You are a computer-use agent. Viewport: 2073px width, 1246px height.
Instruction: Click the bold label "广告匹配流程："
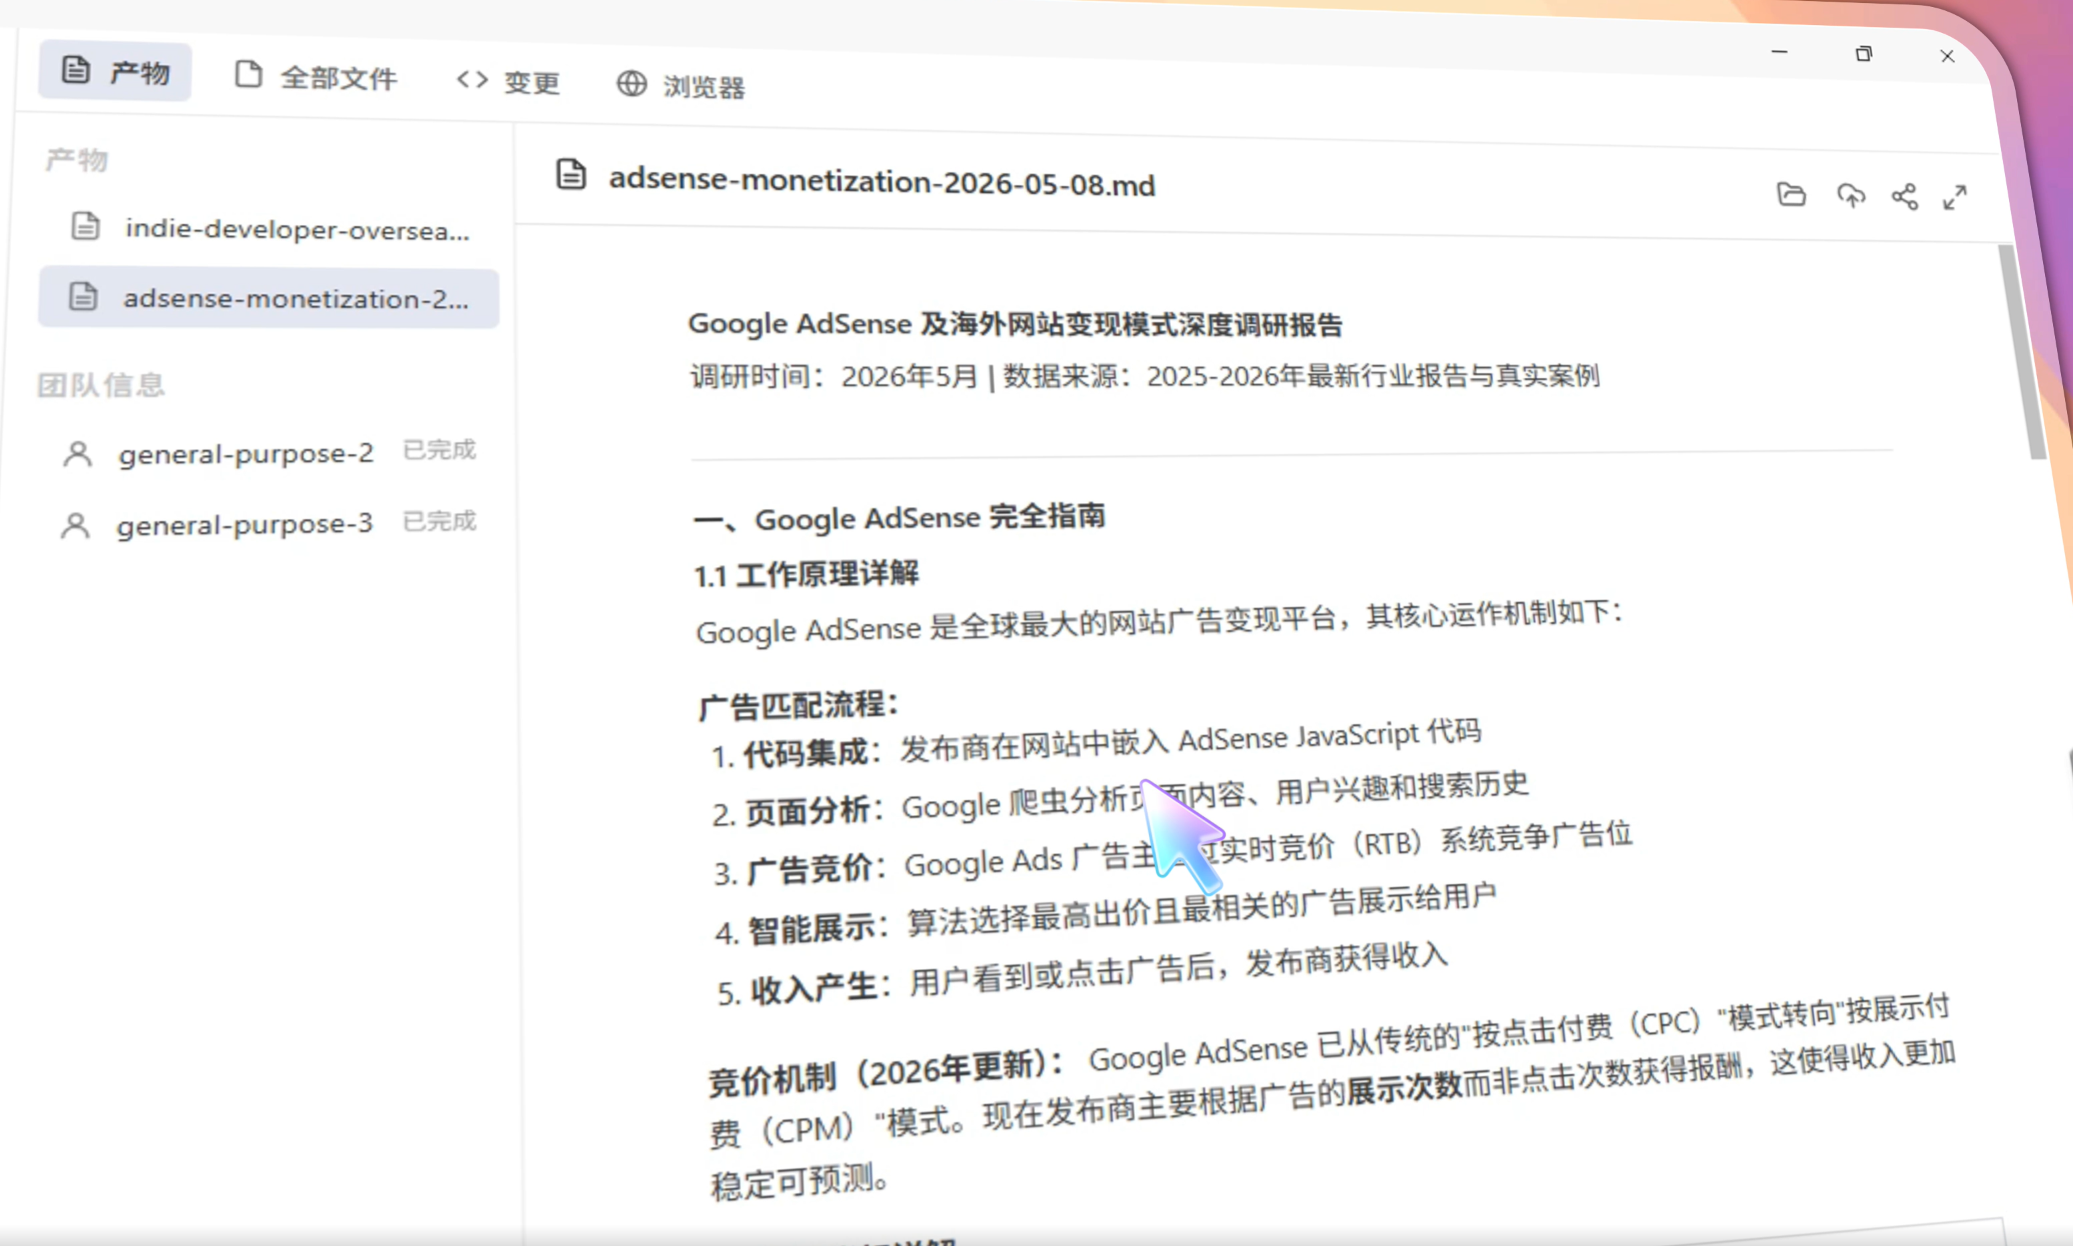[x=798, y=705]
